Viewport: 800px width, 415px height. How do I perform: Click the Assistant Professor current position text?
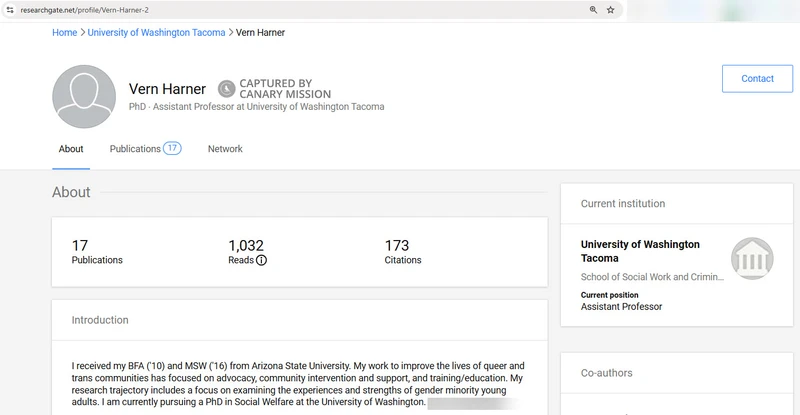pos(621,307)
